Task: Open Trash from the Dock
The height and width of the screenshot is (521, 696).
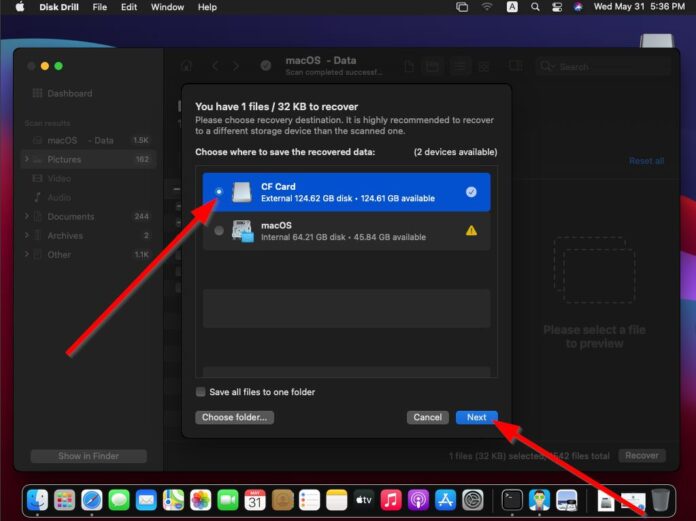Action: coord(660,500)
